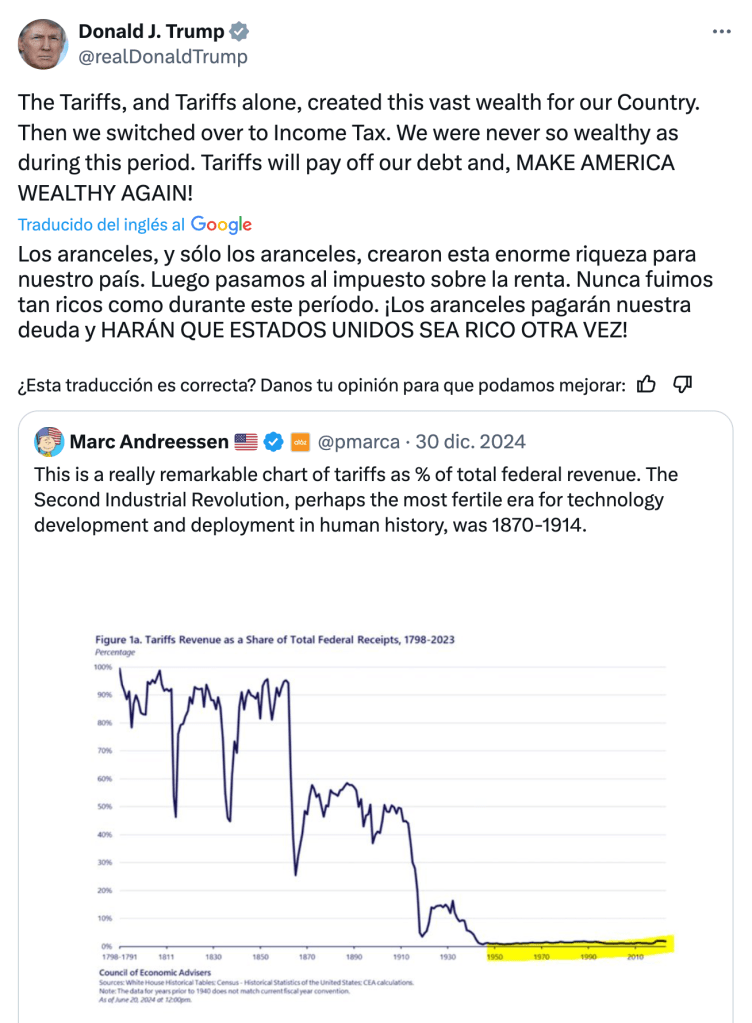Rate the translation with thumbs up
The width and height of the screenshot is (752, 1023).
tap(647, 384)
